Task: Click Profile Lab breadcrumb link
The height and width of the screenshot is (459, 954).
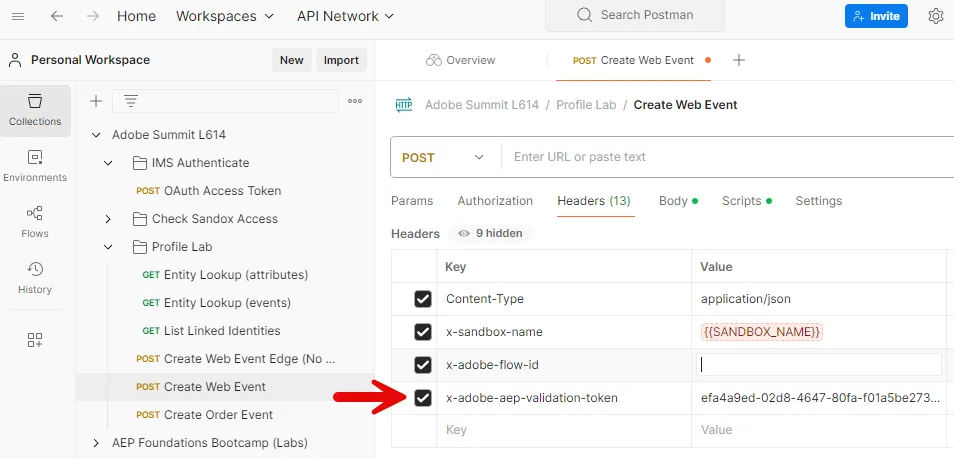Action: pyautogui.click(x=586, y=105)
